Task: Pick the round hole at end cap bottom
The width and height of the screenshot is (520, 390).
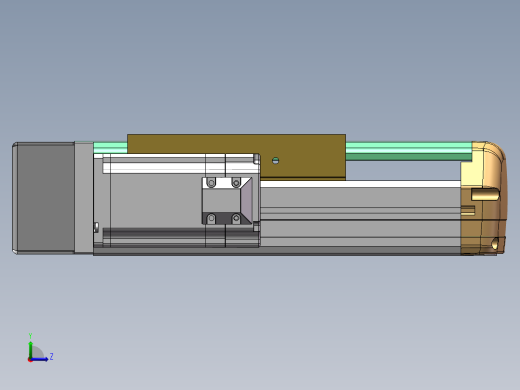Action: pyautogui.click(x=495, y=244)
